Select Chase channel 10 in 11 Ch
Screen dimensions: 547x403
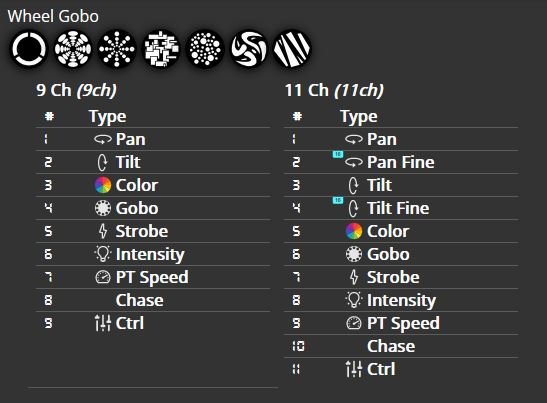[401, 346]
